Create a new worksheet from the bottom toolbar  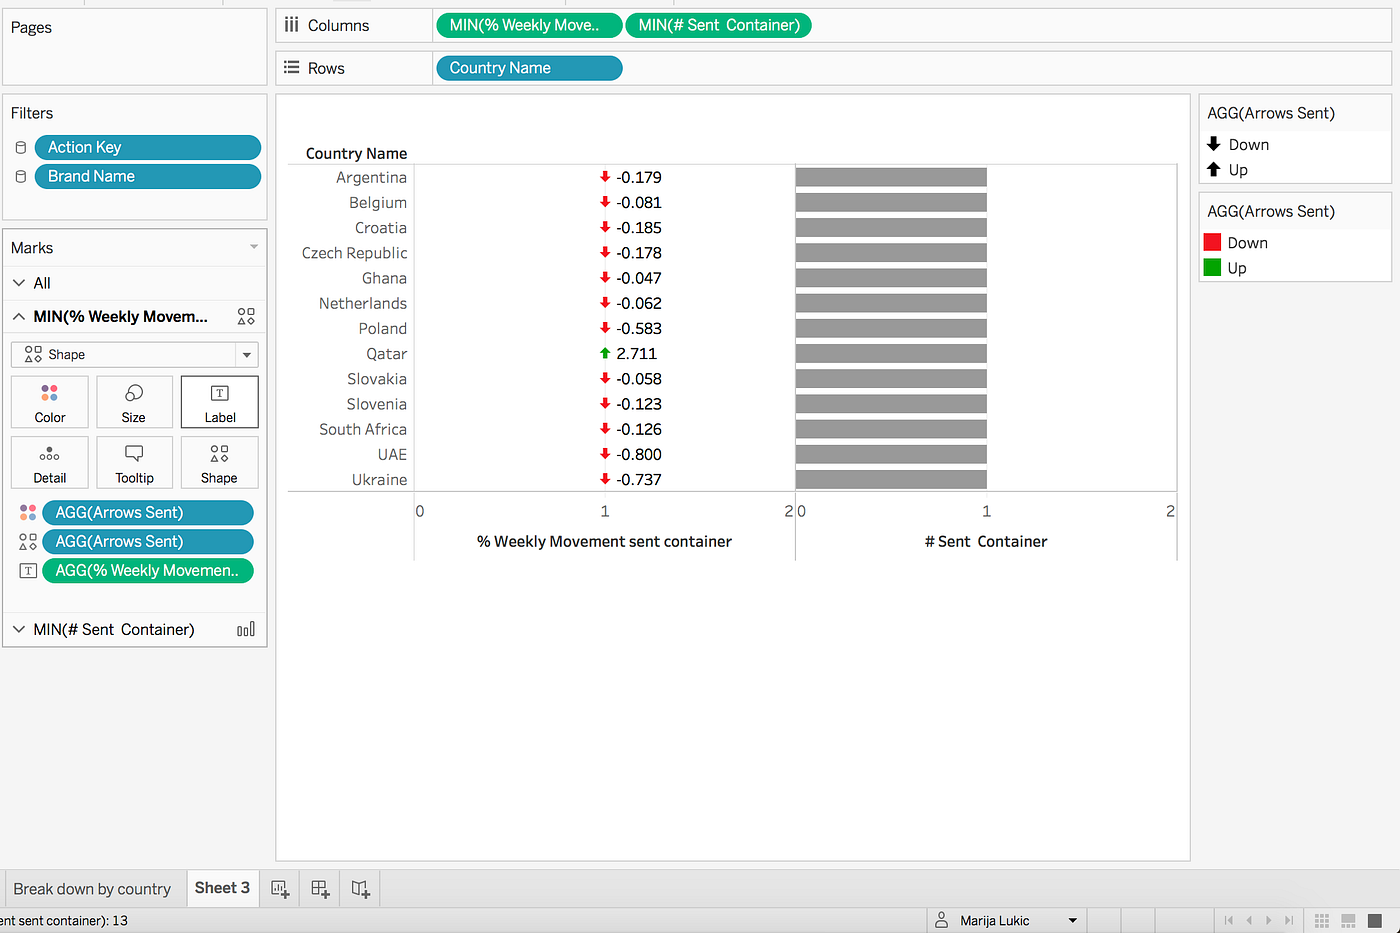280,888
